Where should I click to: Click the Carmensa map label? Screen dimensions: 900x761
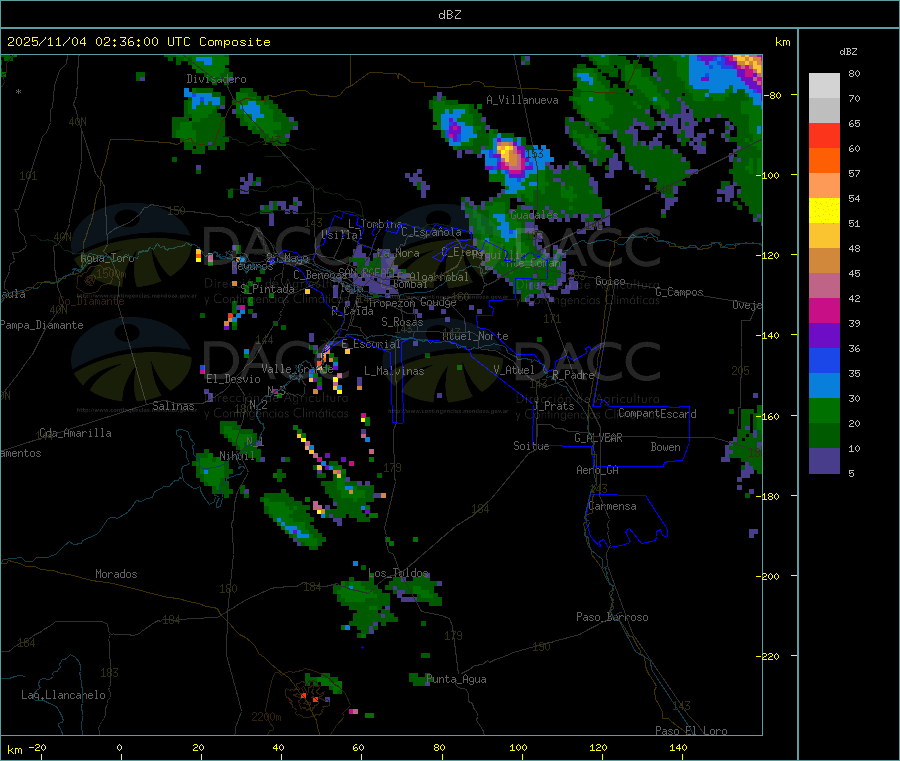tap(612, 506)
